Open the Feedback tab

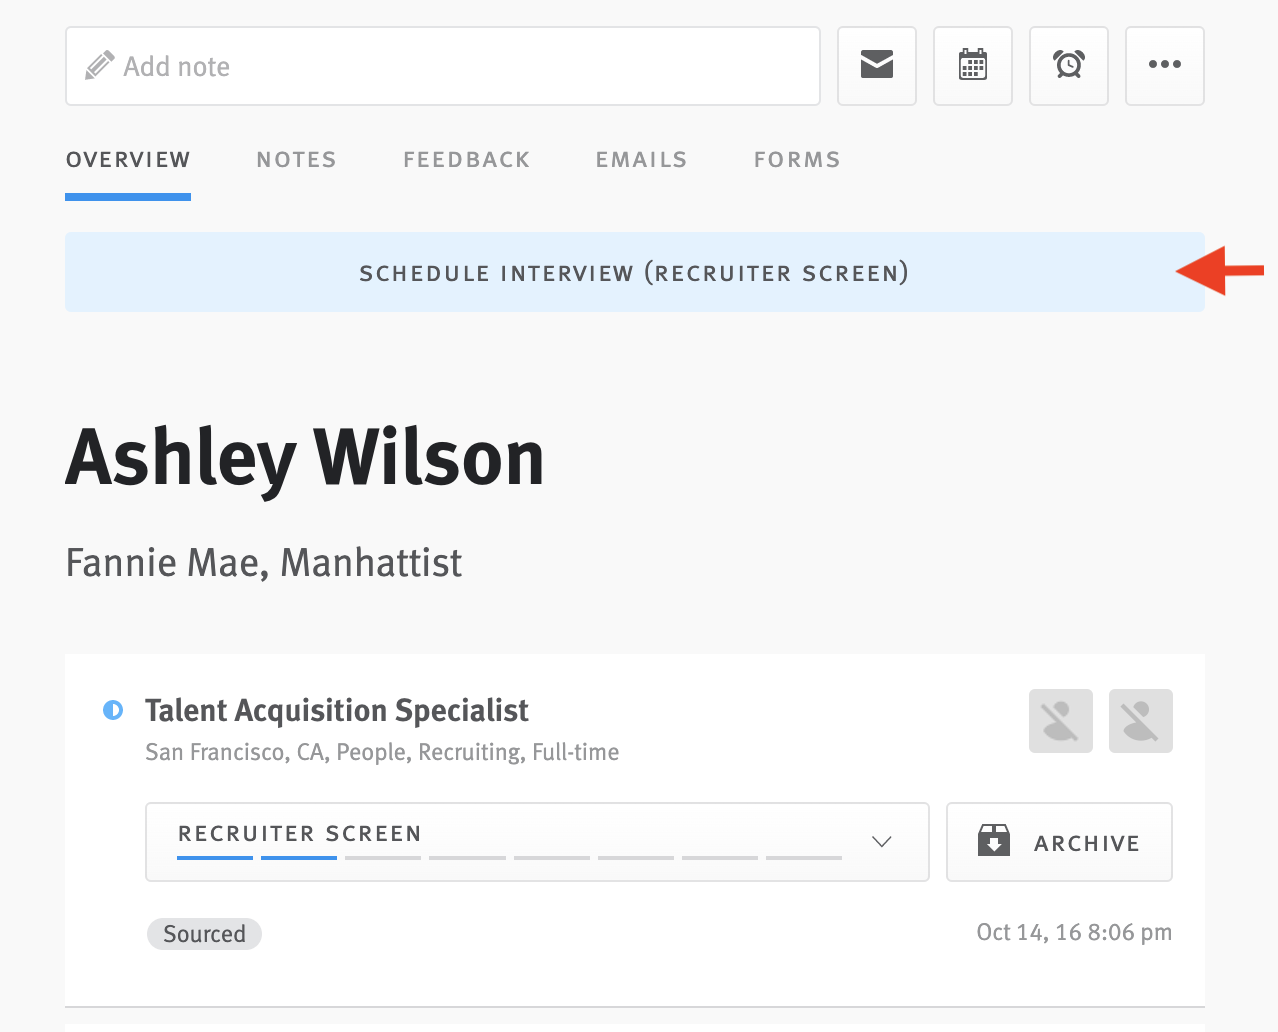tap(466, 160)
